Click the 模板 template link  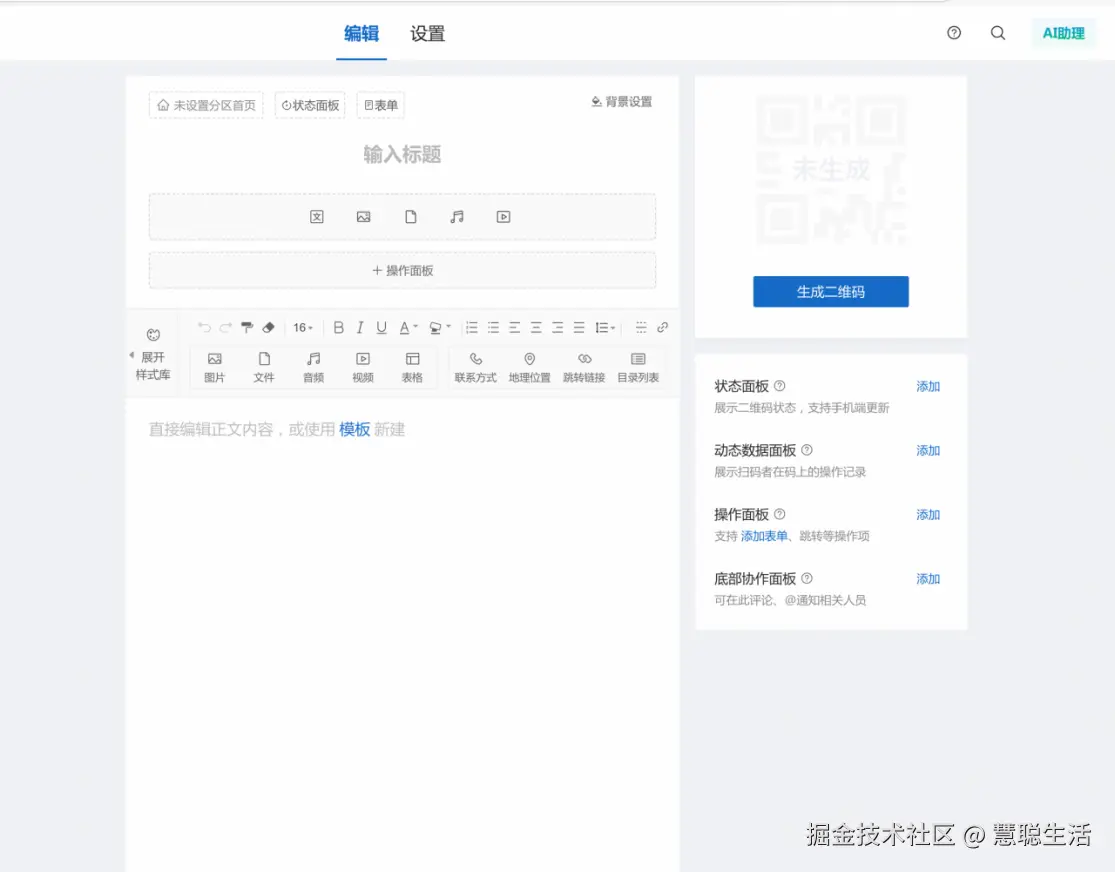click(354, 429)
